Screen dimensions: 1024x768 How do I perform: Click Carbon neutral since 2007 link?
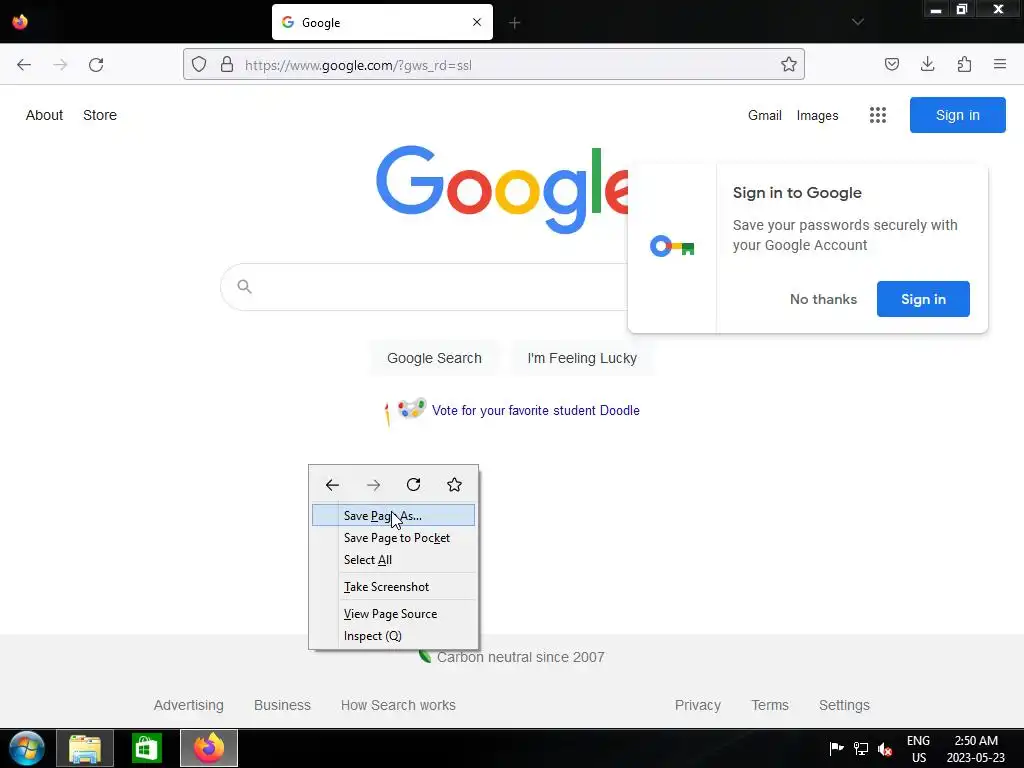pos(520,657)
